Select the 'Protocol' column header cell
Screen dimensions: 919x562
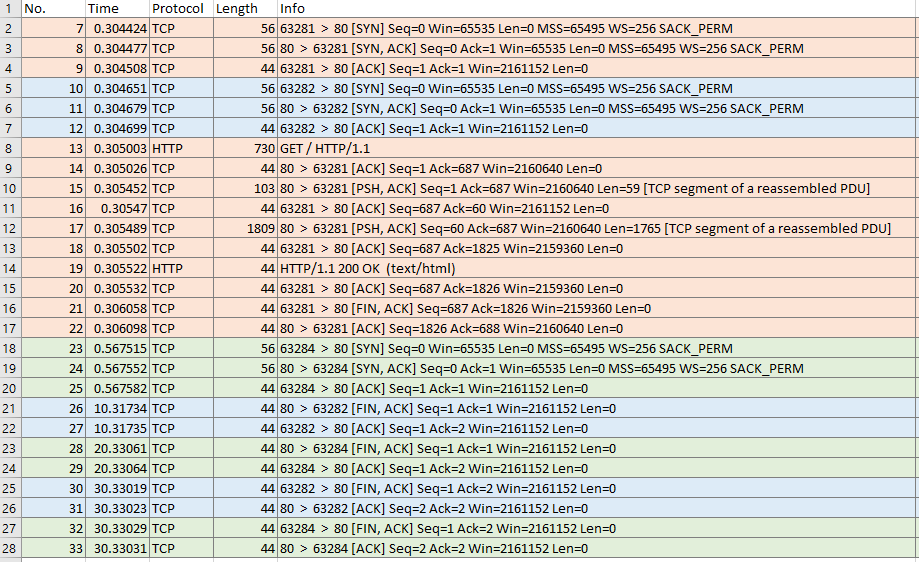[181, 9]
